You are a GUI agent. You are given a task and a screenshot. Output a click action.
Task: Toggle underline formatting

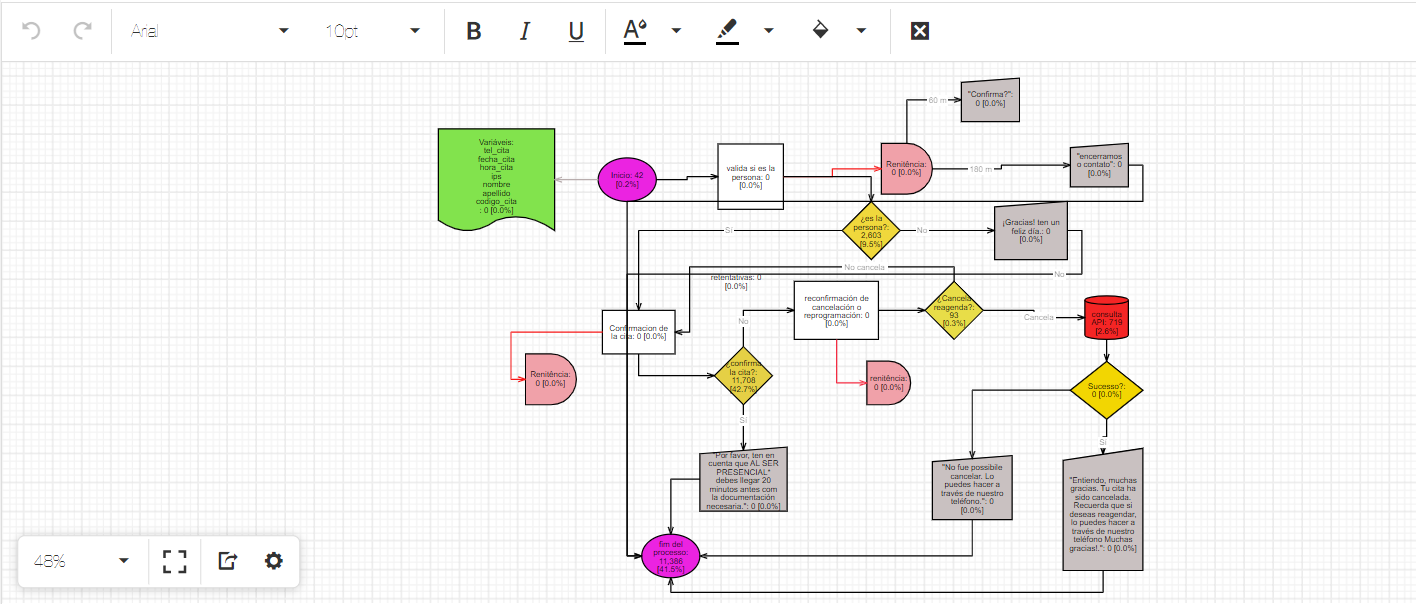click(576, 31)
